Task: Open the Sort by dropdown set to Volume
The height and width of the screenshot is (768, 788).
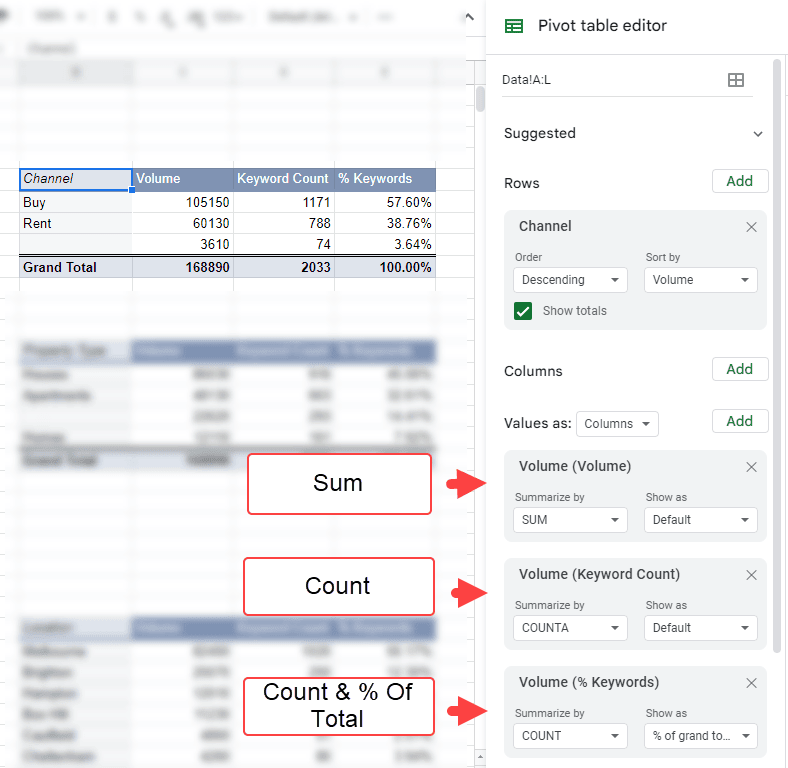Action: (701, 280)
